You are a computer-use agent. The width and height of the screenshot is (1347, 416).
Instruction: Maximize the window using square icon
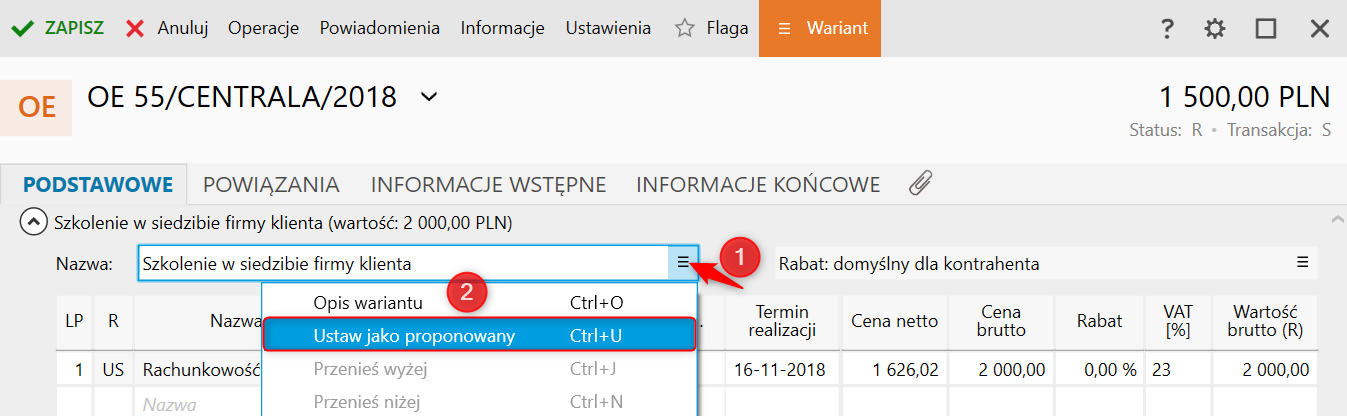(x=1266, y=29)
